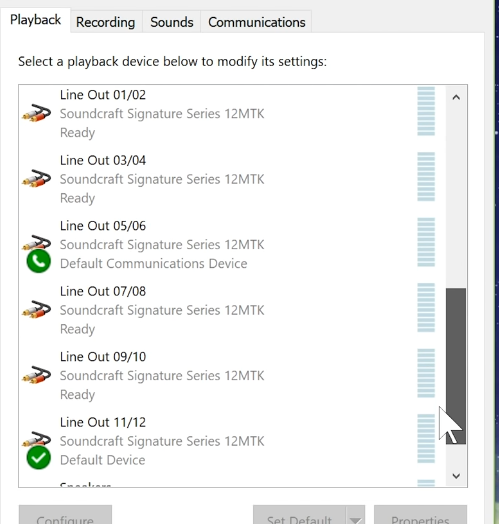This screenshot has width=499, height=524.
Task: Select the Line Out 09/10 RCA cable icon
Action: 36,375
